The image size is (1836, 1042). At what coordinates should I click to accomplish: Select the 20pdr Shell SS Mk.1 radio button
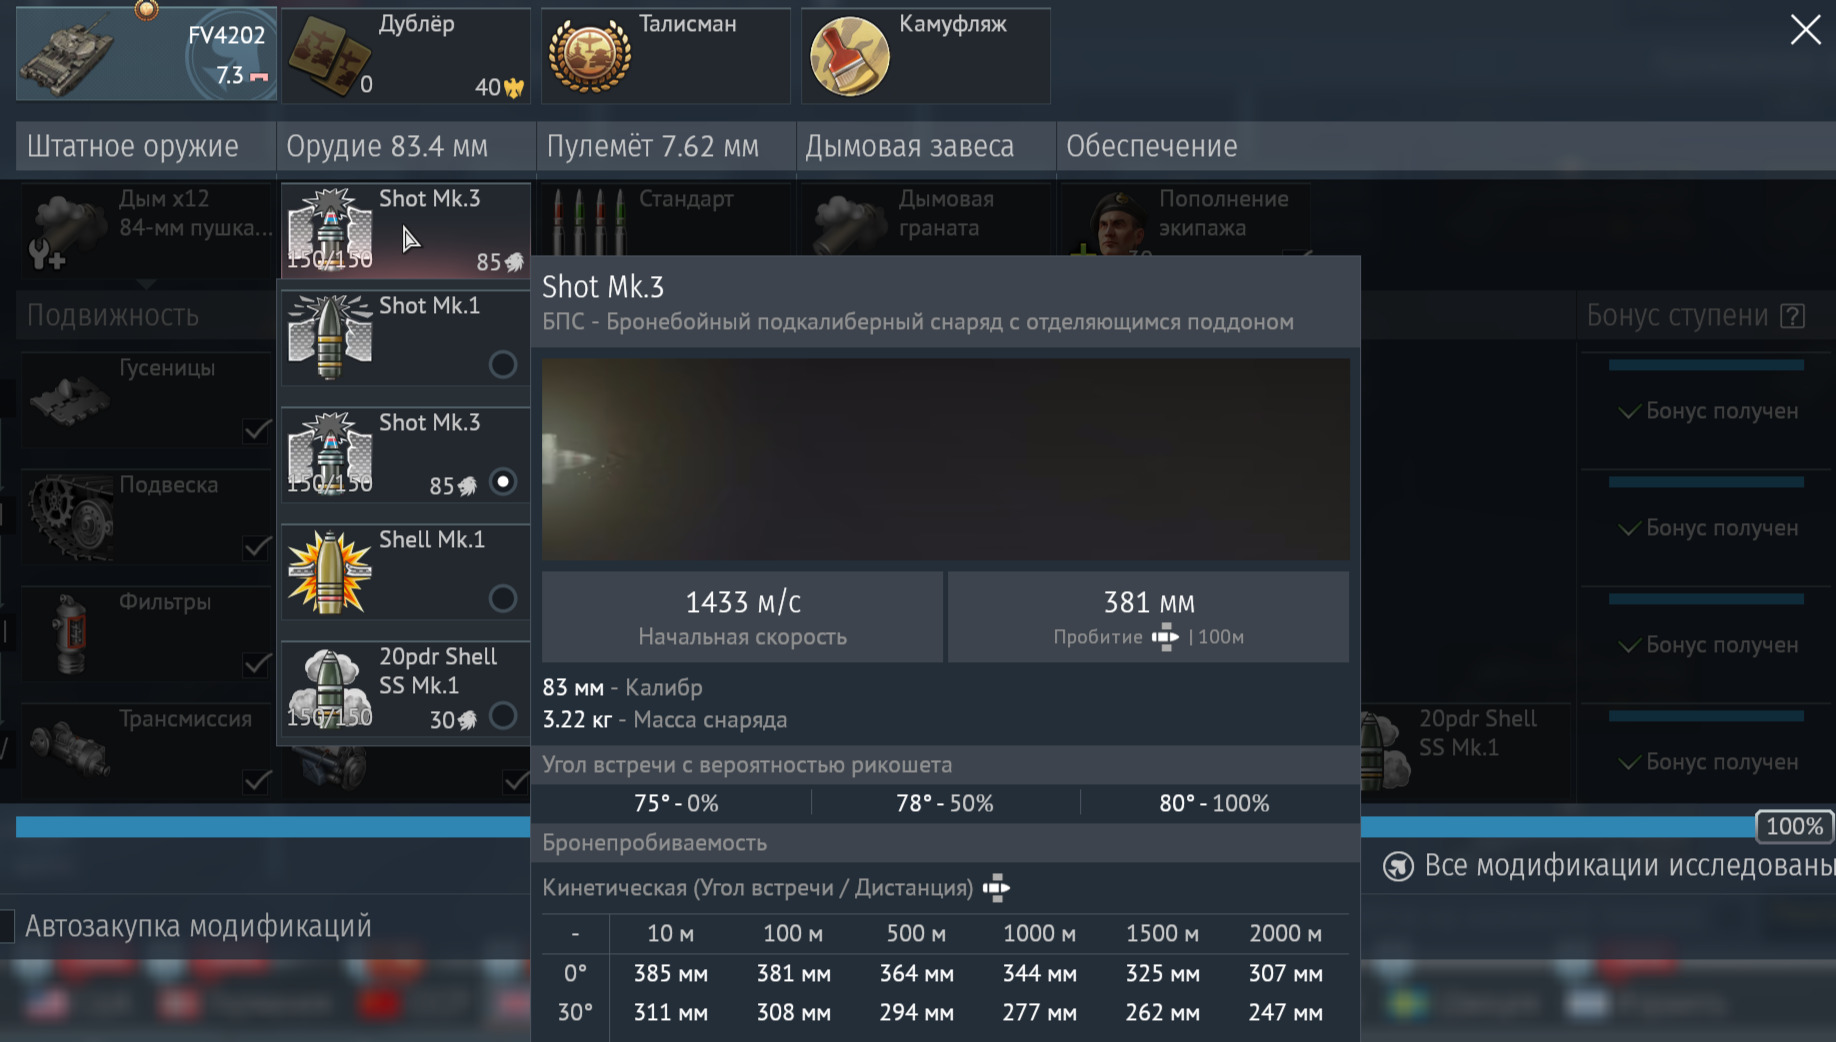pyautogui.click(x=502, y=716)
